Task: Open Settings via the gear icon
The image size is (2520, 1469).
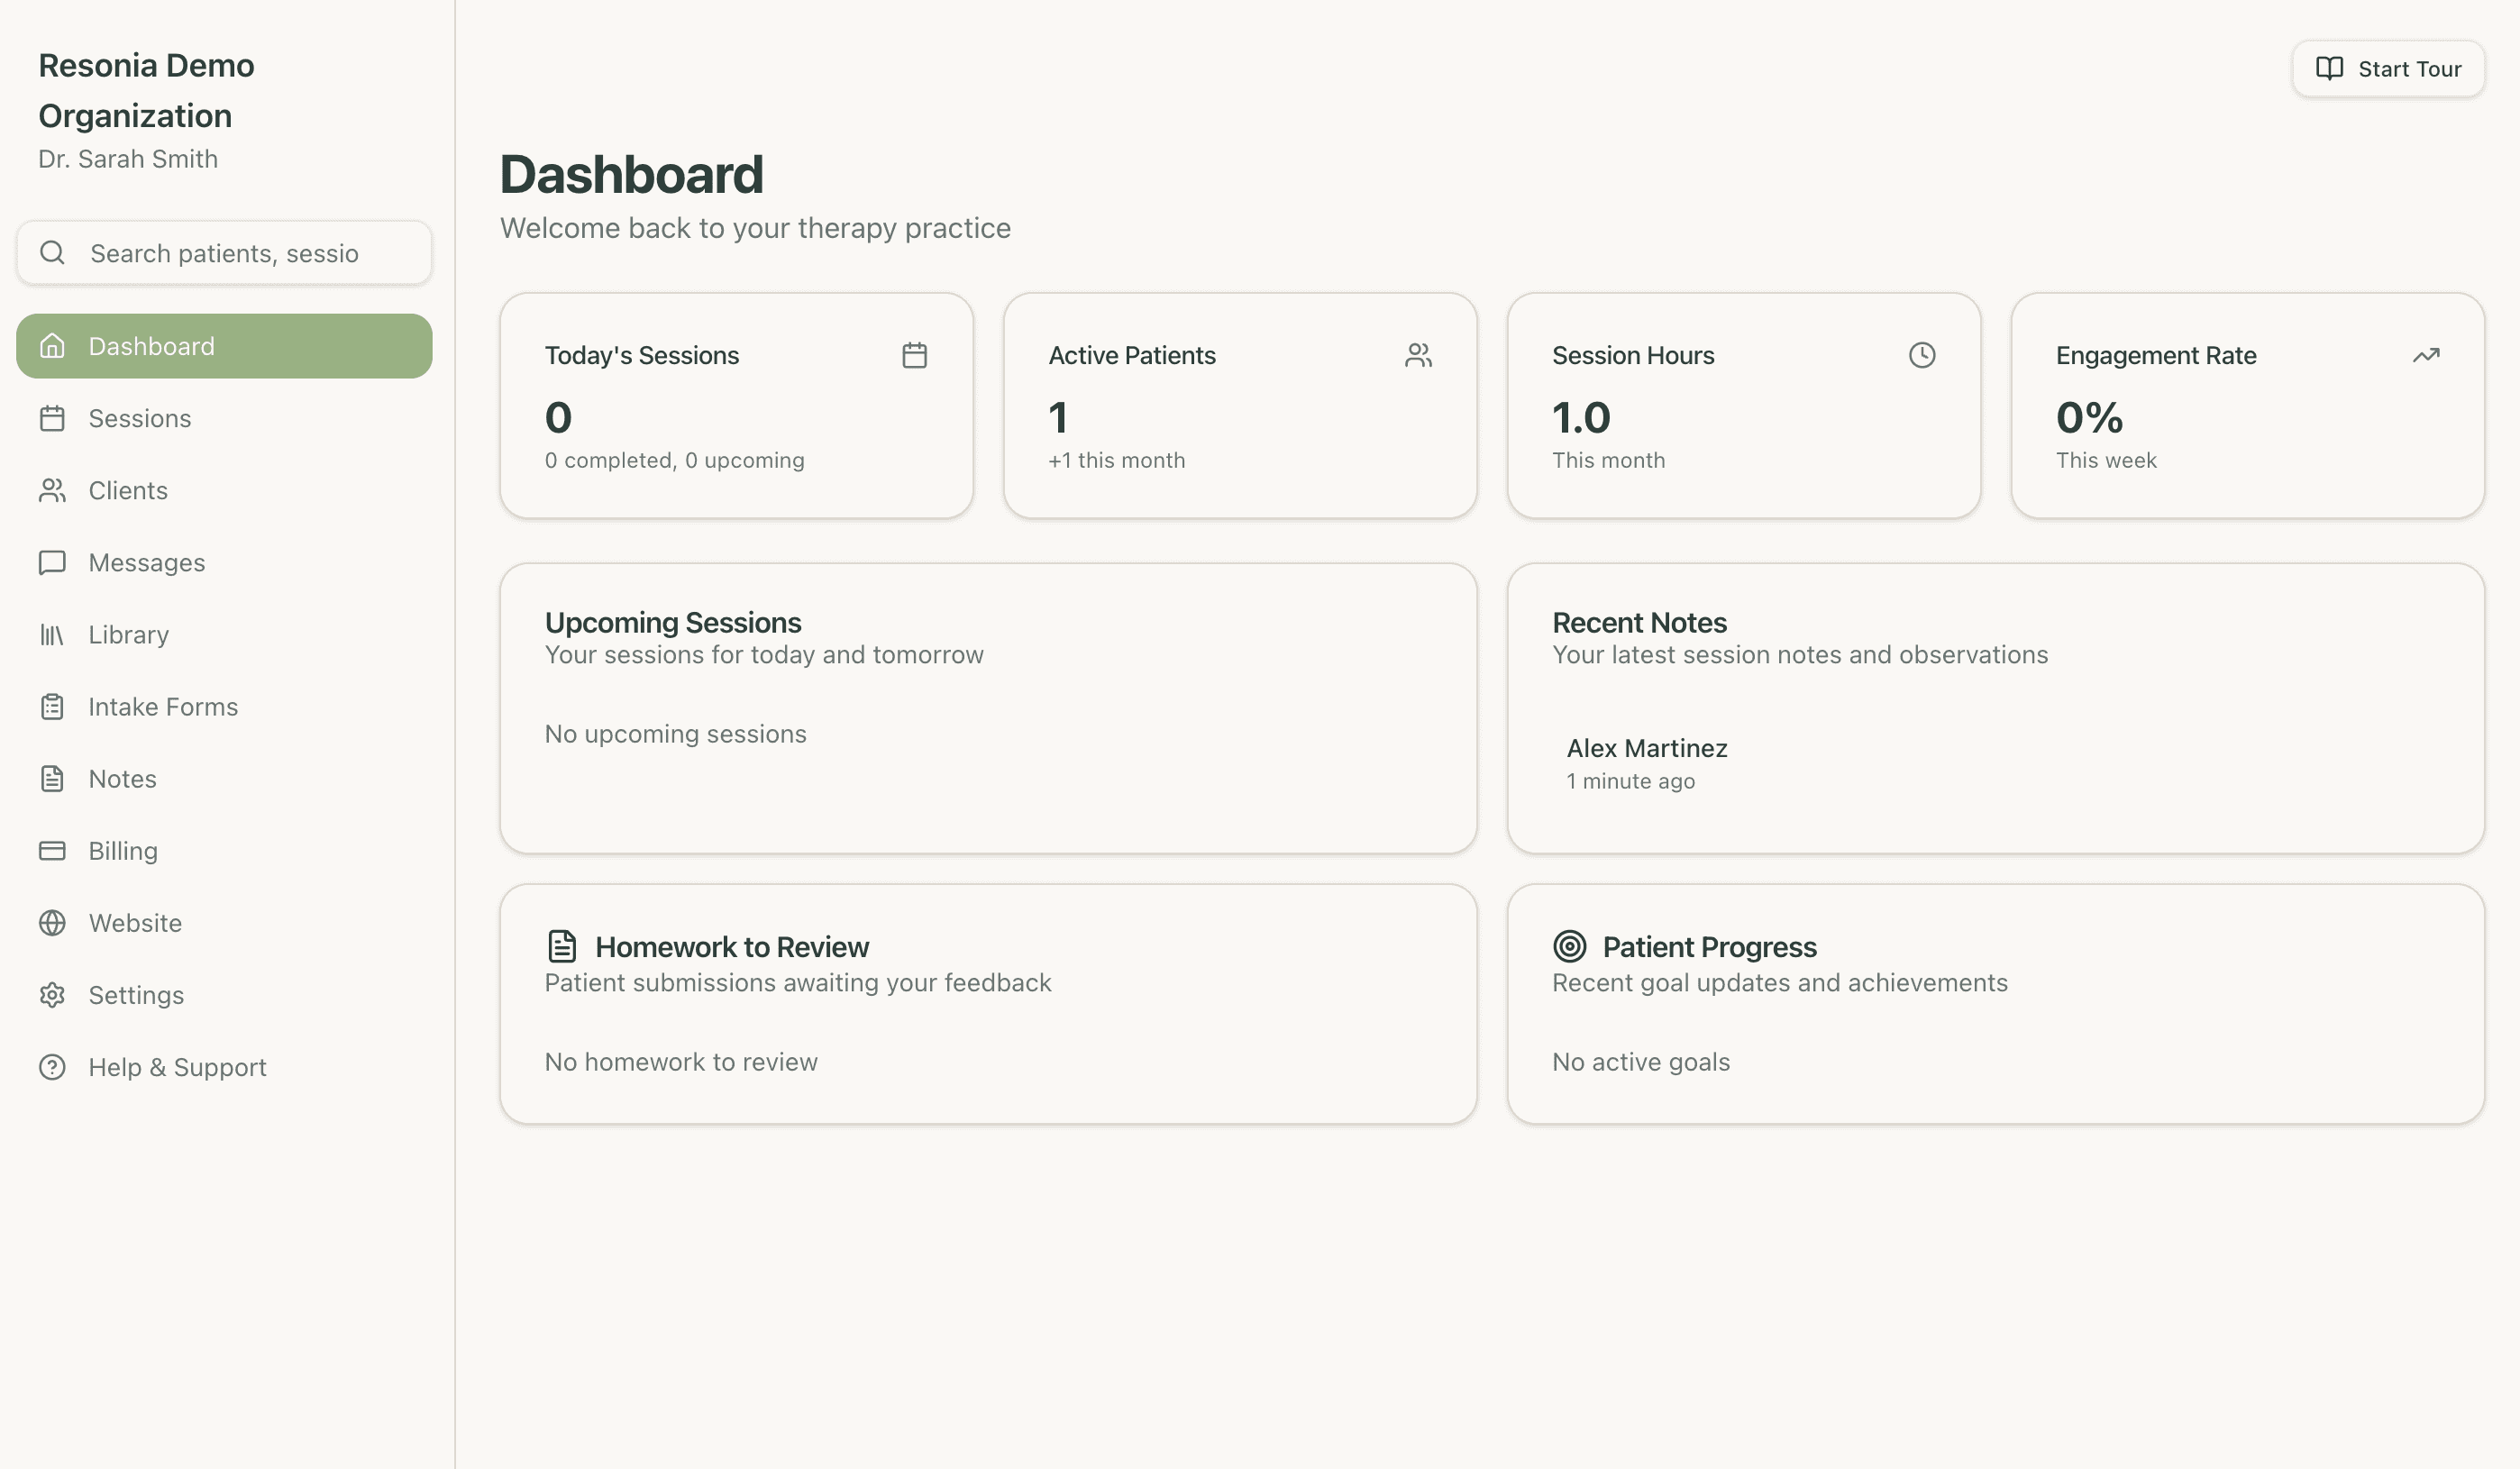Action: [53, 995]
